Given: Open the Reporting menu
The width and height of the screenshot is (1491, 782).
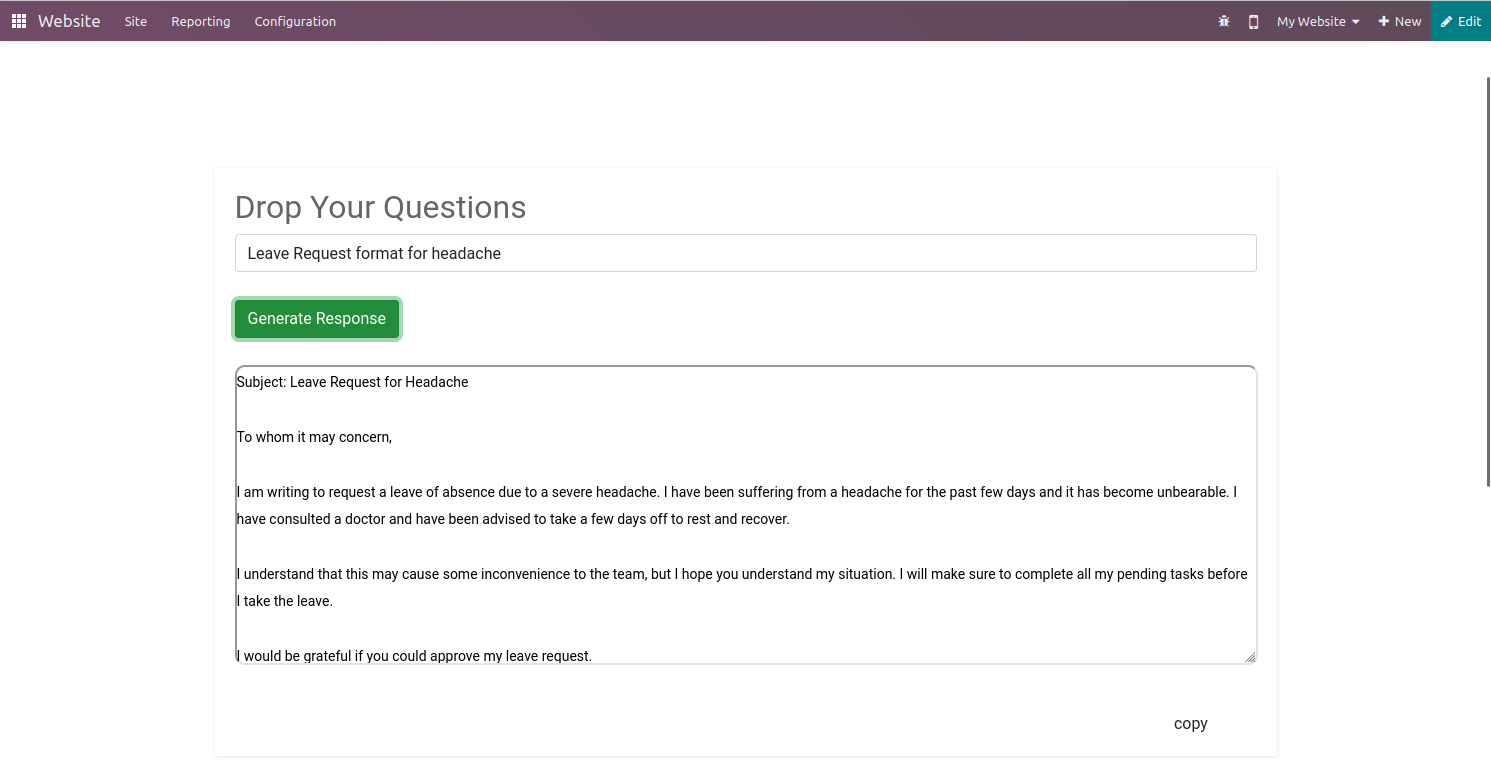Looking at the screenshot, I should [200, 21].
